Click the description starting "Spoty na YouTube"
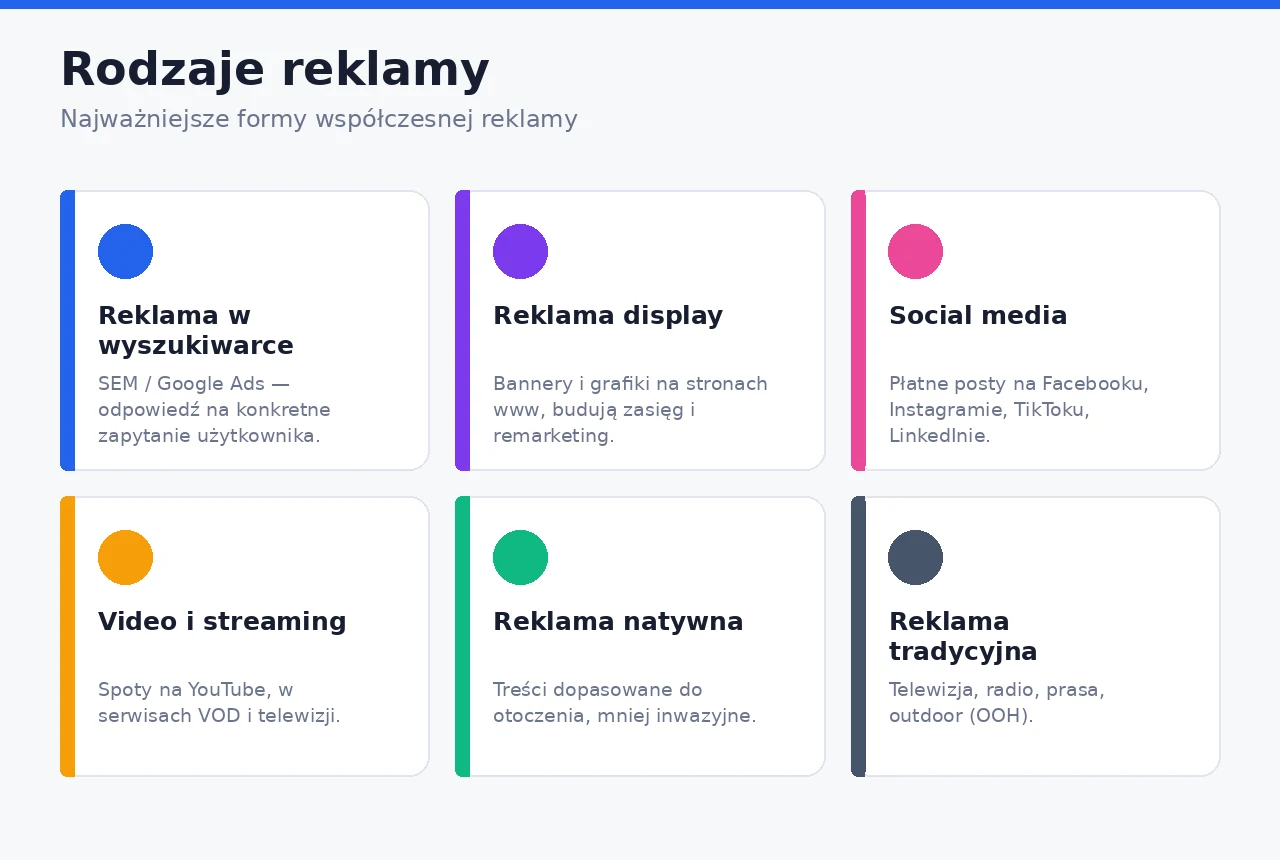 [219, 703]
